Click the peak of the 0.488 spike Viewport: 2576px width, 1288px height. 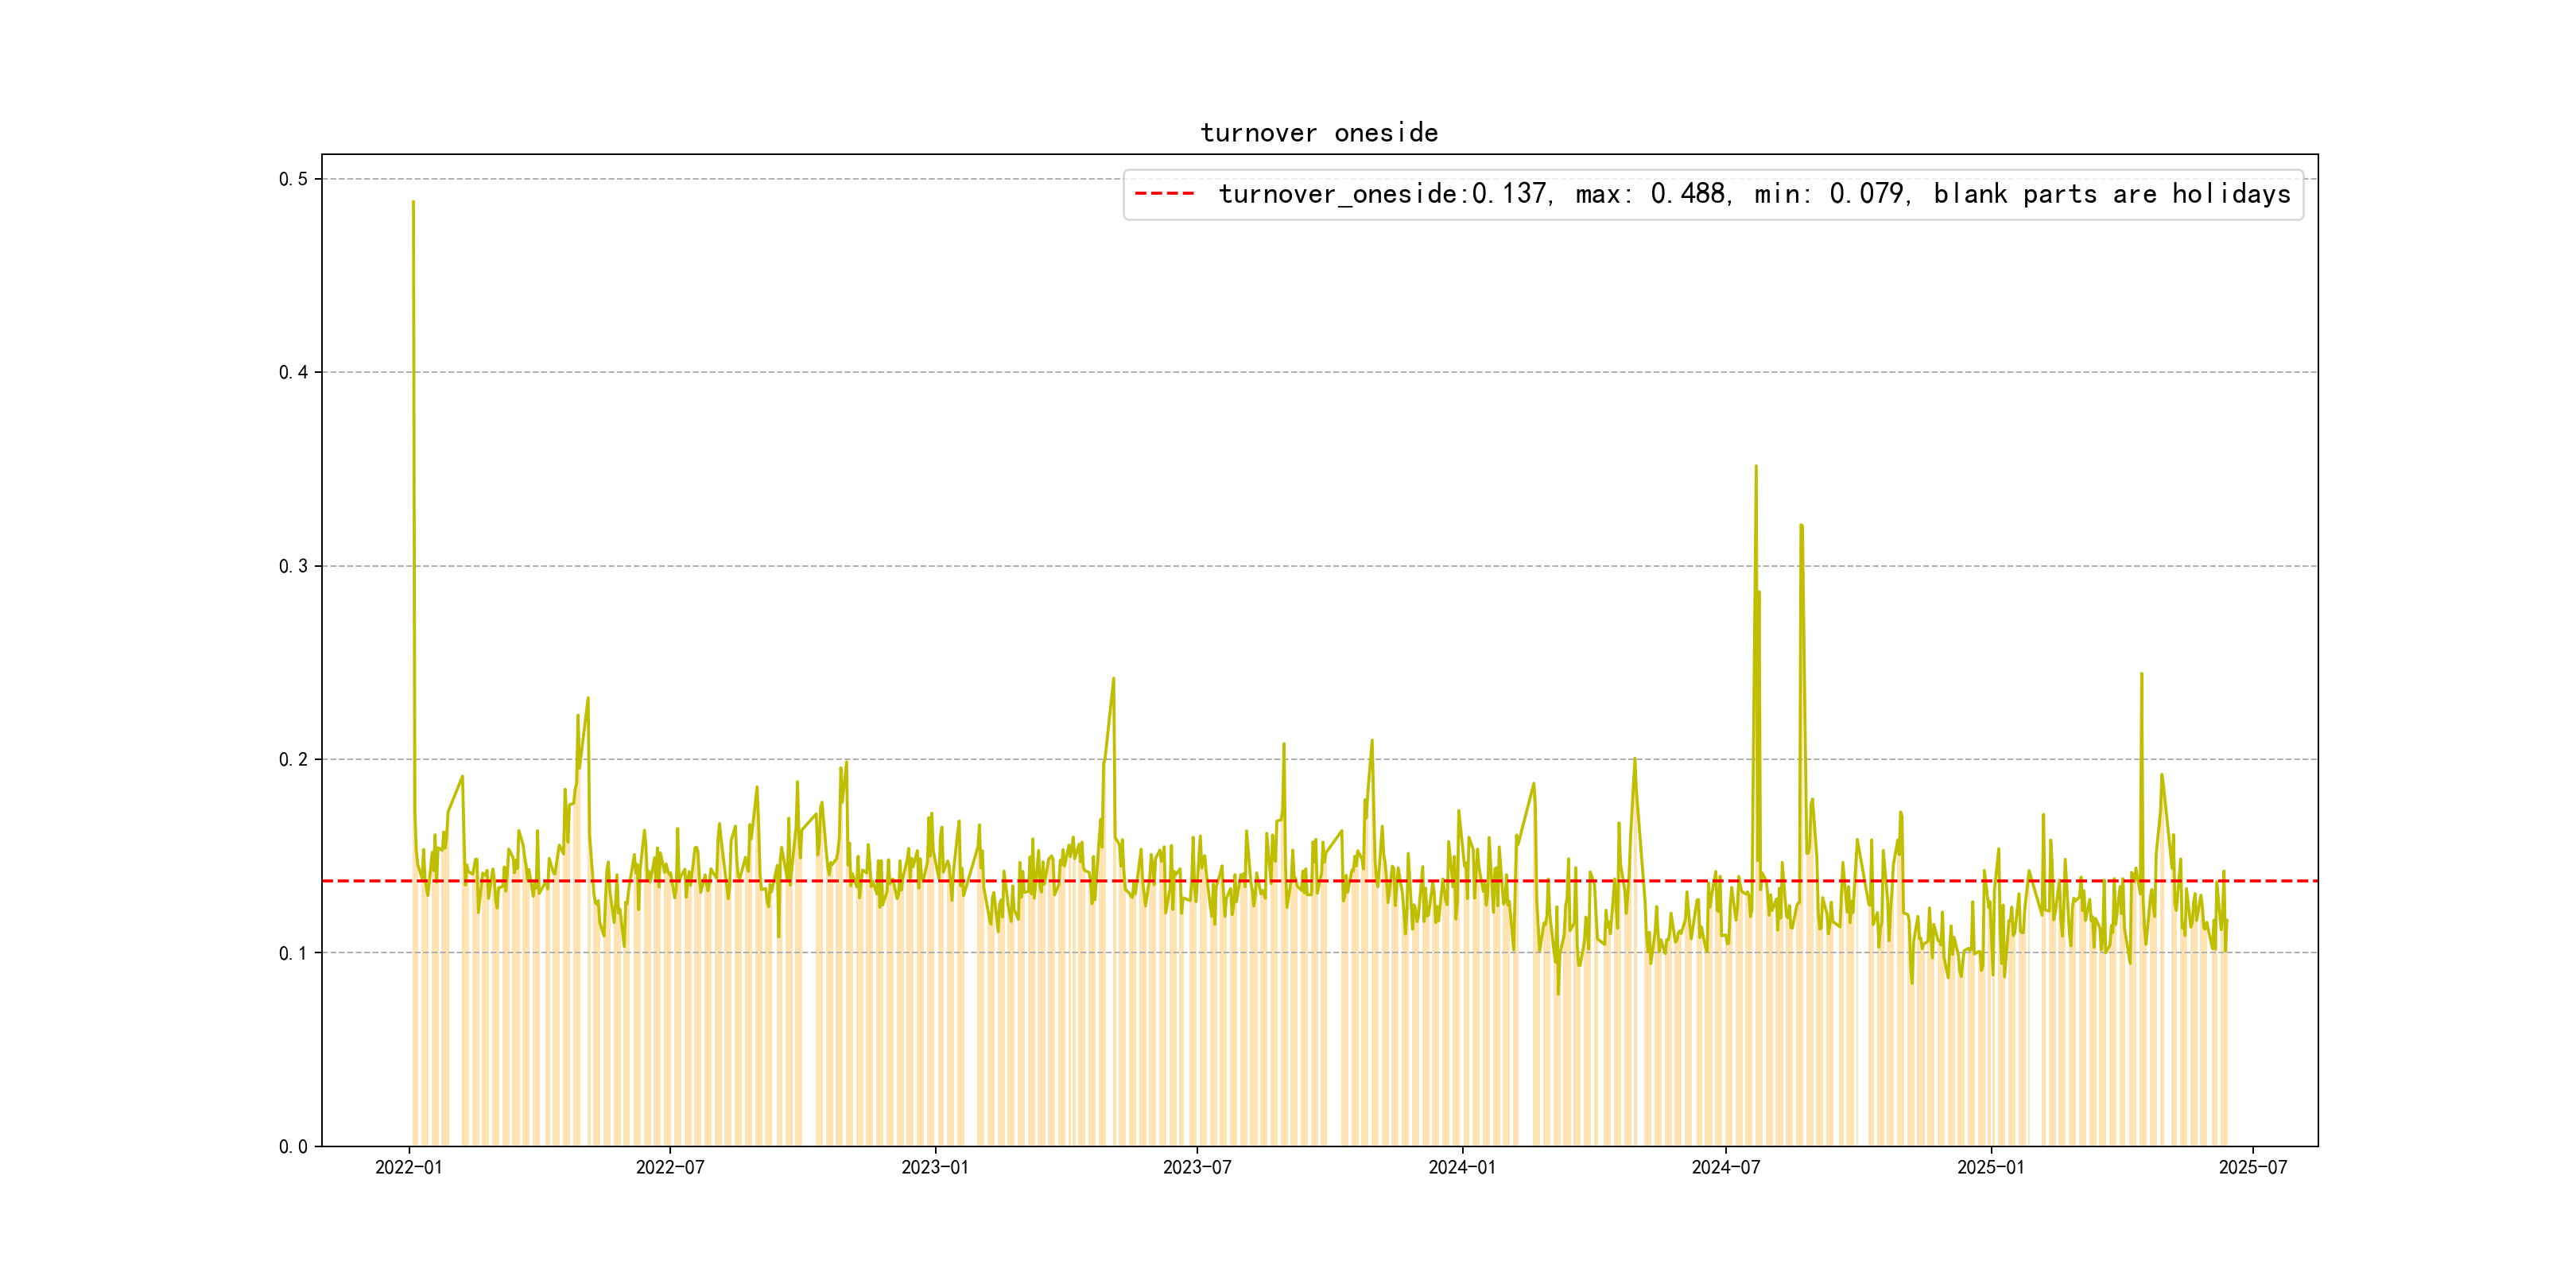tap(413, 202)
